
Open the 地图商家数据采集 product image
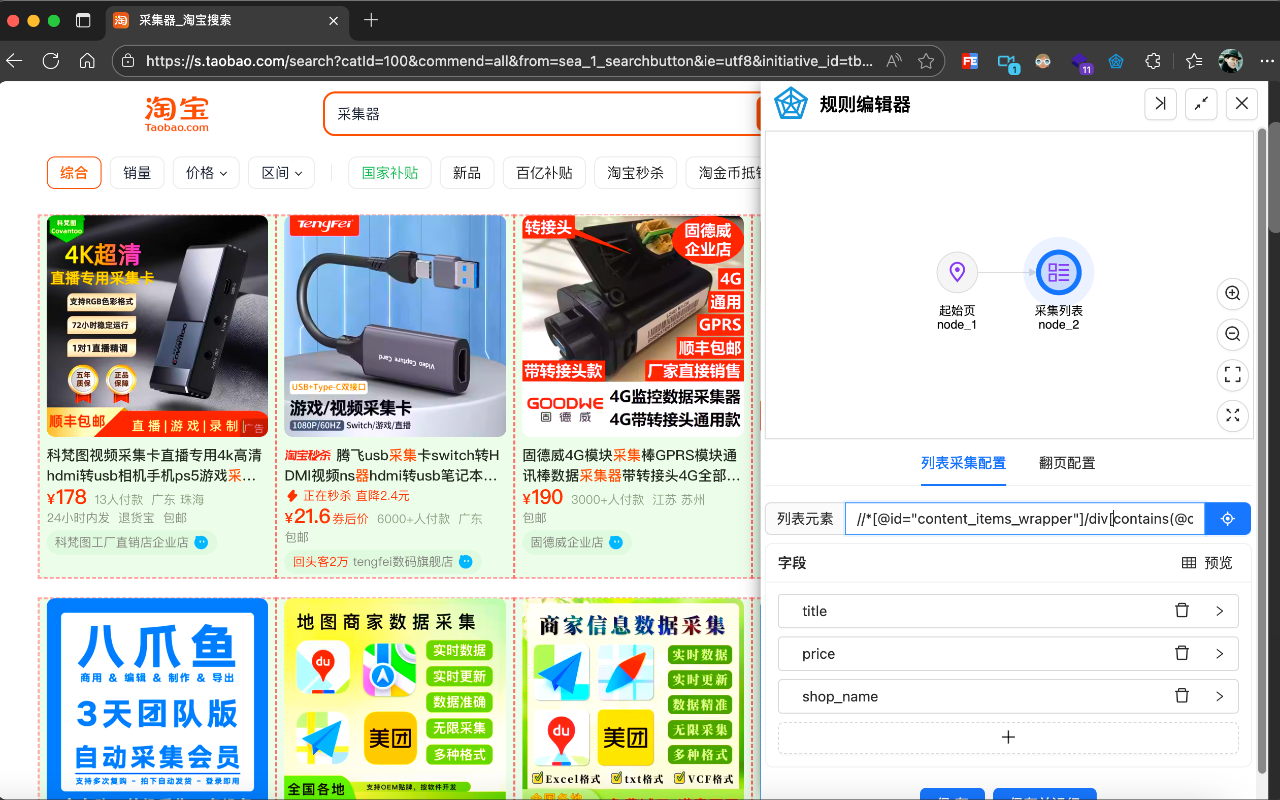pos(395,698)
